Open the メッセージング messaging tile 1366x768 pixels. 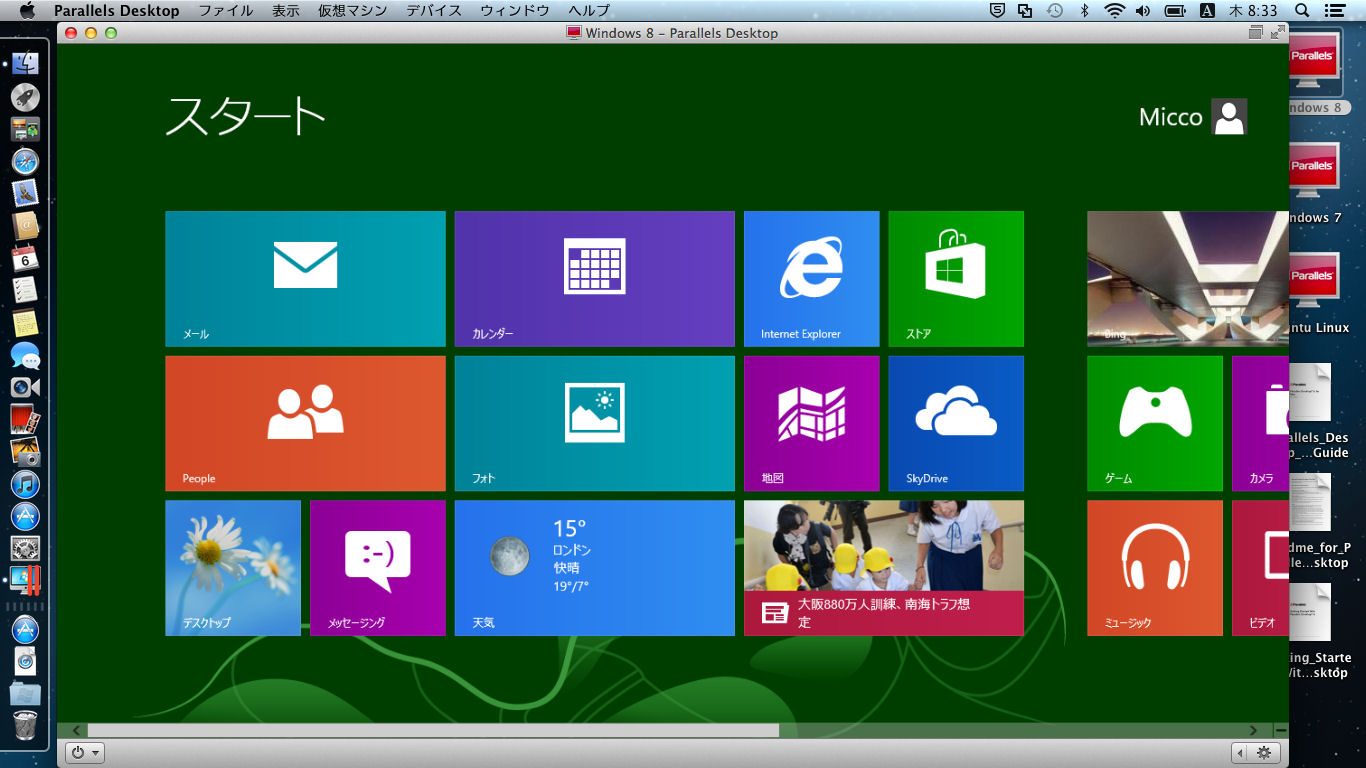[x=377, y=568]
